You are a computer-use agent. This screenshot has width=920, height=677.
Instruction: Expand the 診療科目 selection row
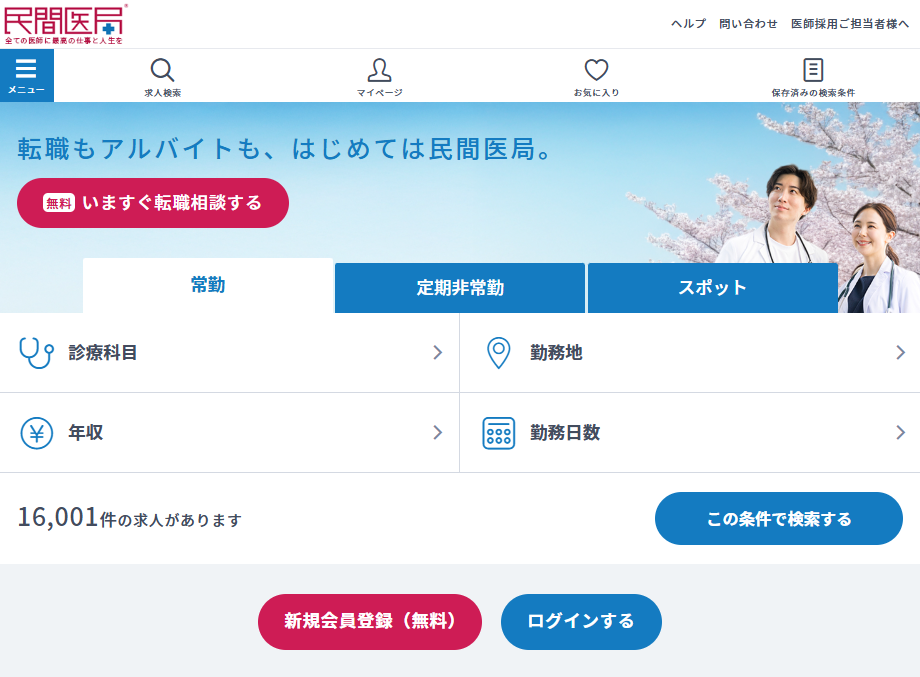[229, 352]
